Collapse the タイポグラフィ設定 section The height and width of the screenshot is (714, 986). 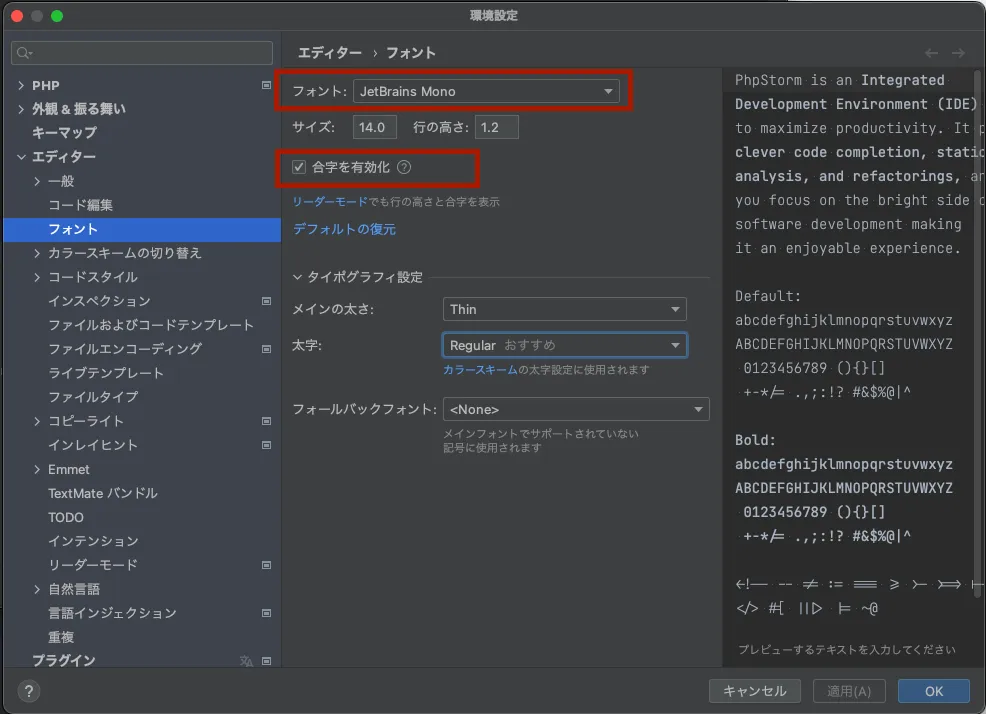point(297,277)
